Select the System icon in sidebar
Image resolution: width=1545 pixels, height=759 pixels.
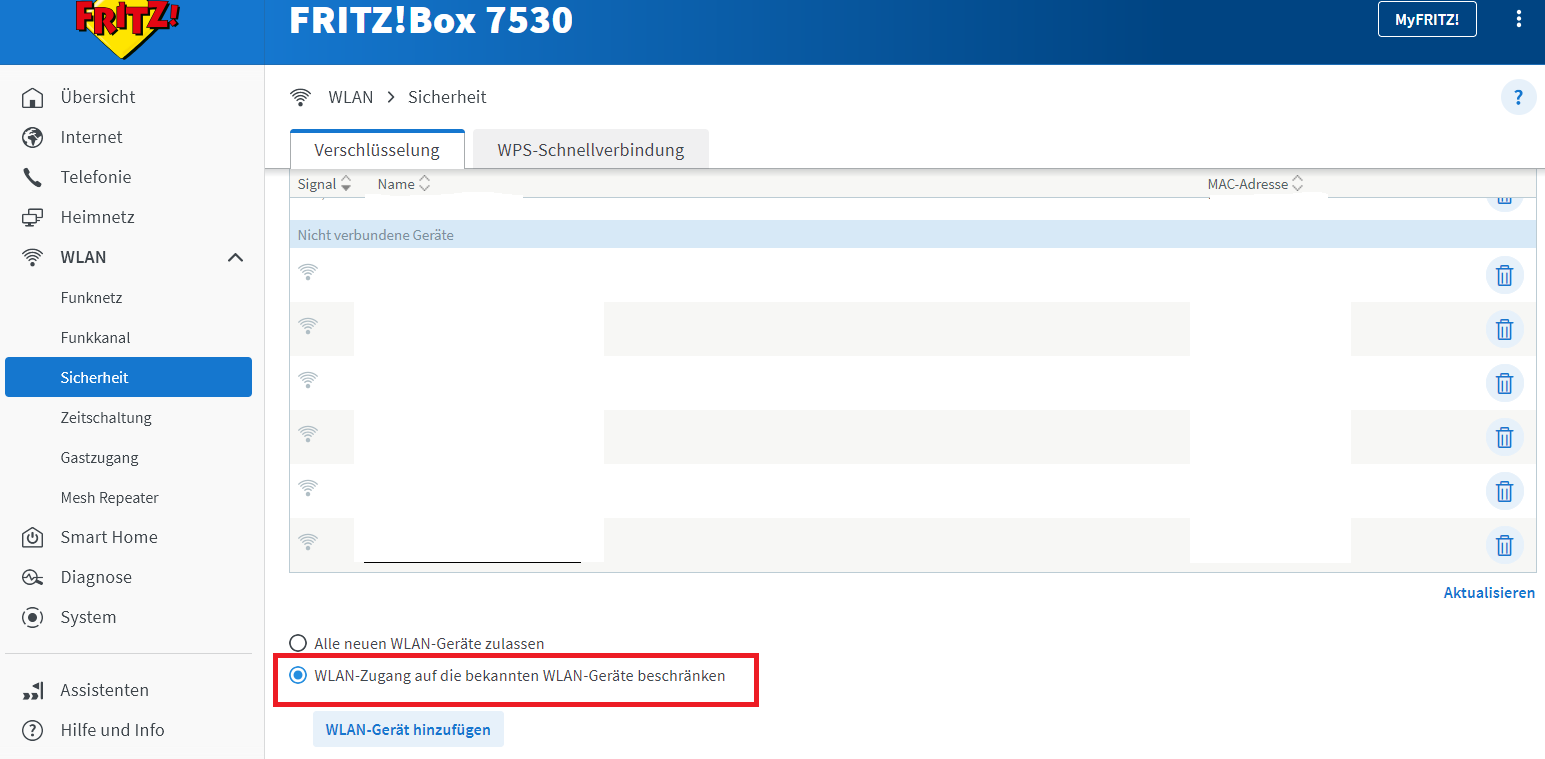click(x=33, y=617)
